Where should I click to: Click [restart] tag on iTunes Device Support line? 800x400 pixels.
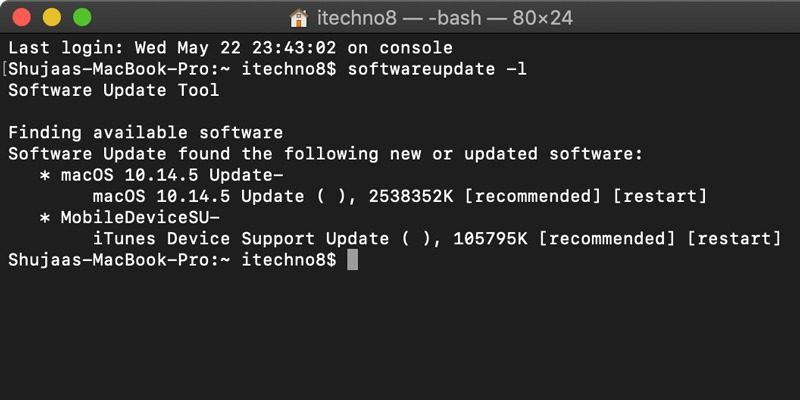(734, 239)
